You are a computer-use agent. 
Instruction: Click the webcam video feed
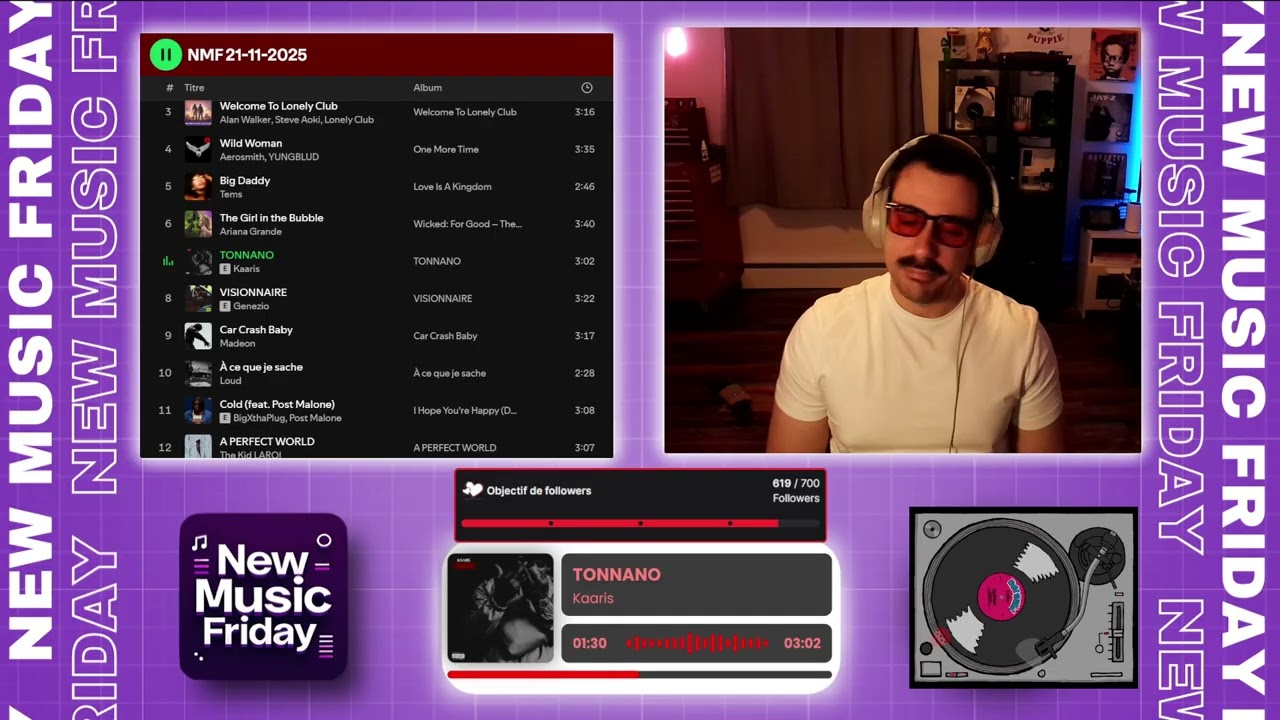[x=902, y=240]
